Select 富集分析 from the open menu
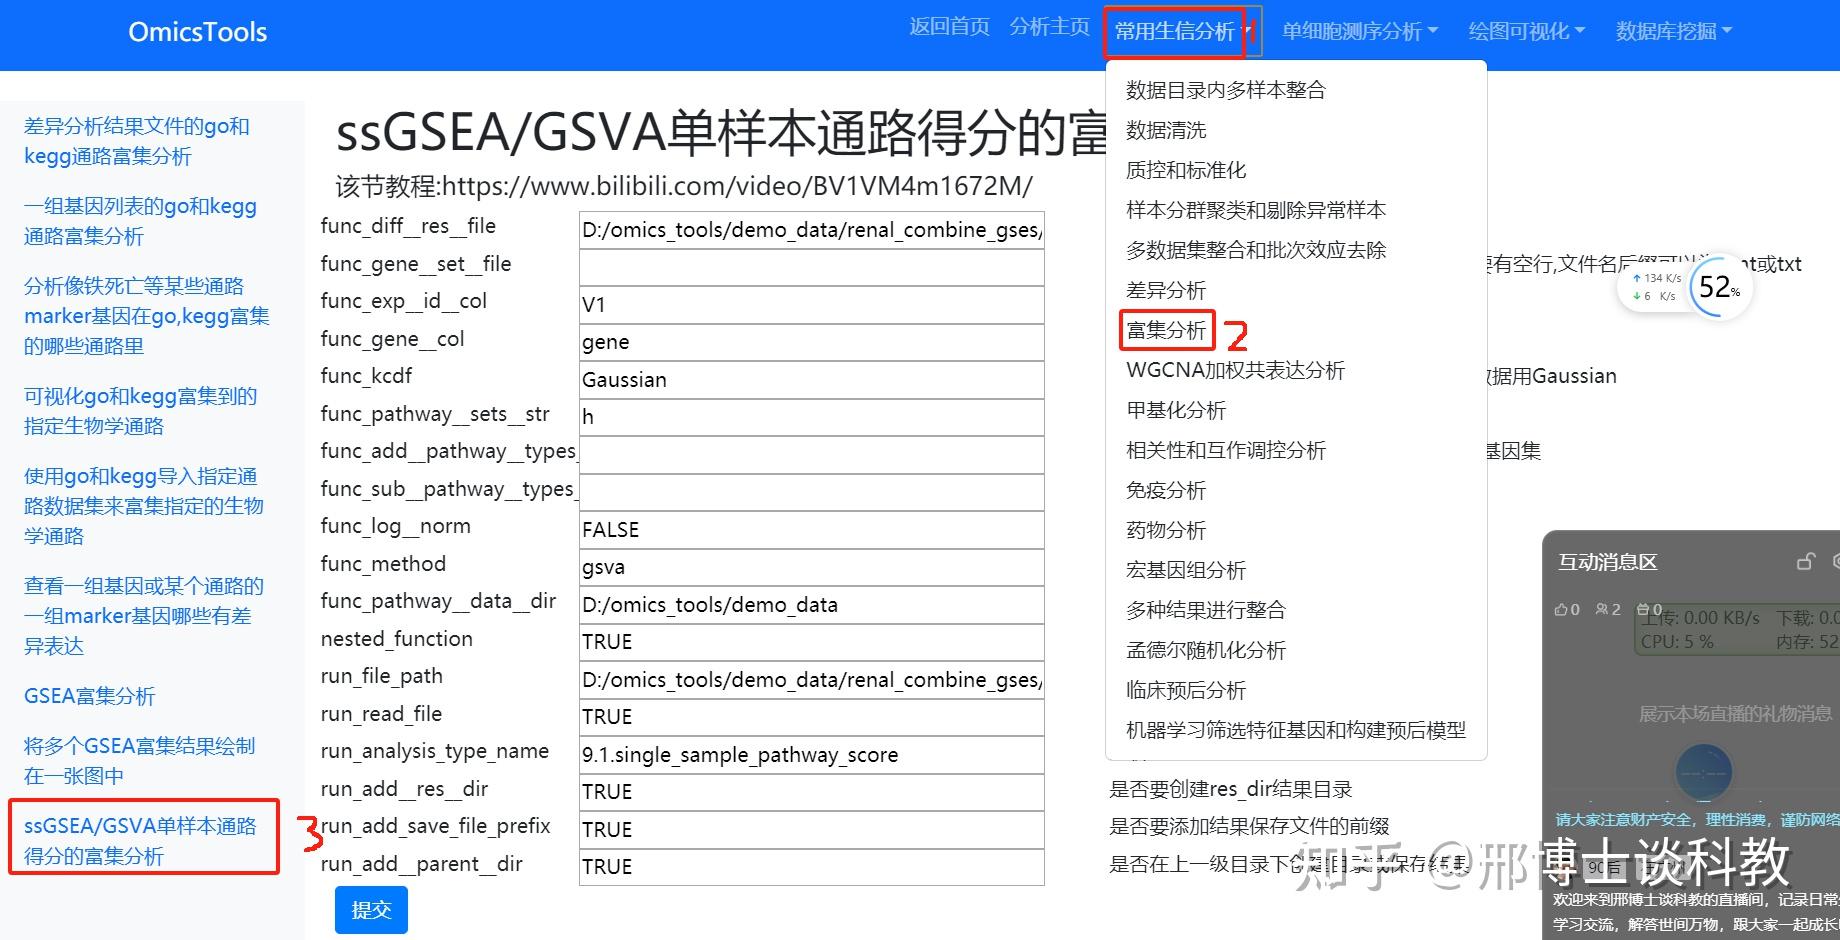Image resolution: width=1840 pixels, height=940 pixels. pyautogui.click(x=1166, y=329)
